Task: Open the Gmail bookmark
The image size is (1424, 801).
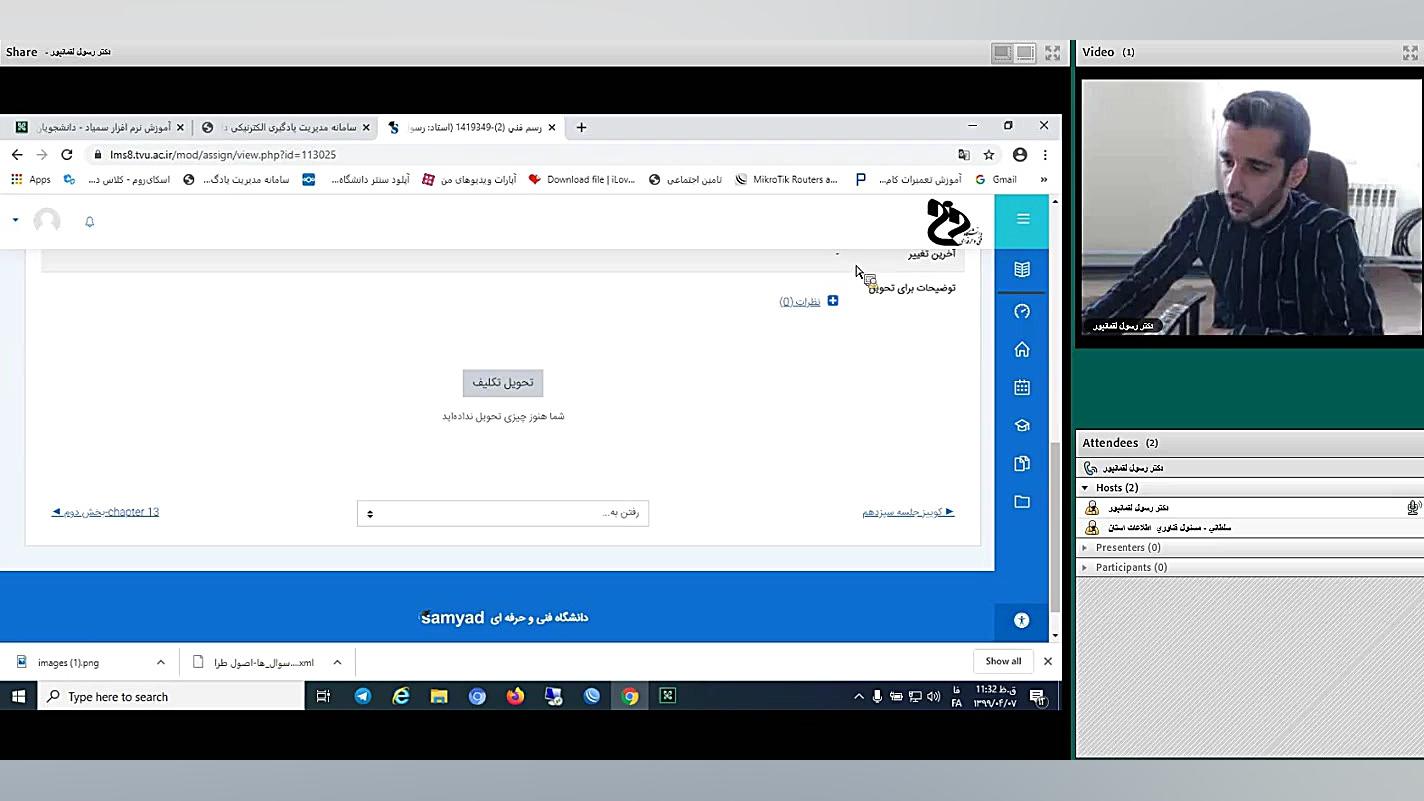Action: [x=996, y=180]
